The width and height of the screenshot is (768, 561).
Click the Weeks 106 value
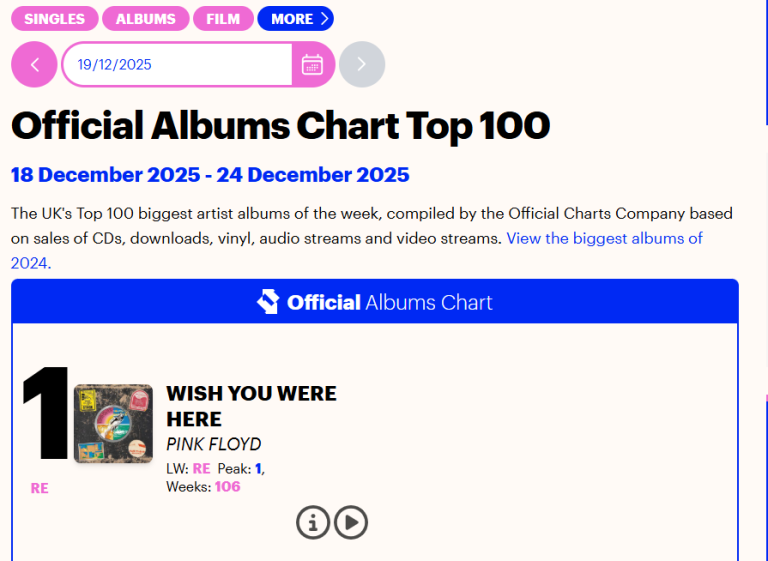coord(227,487)
